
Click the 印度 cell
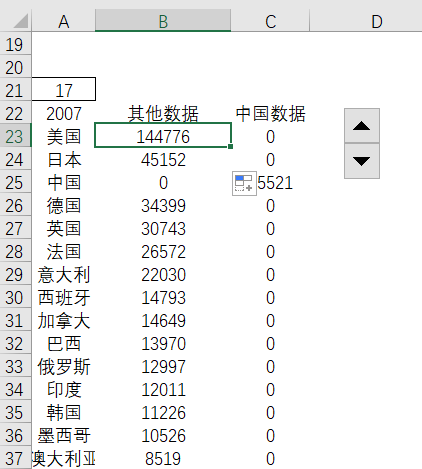click(x=63, y=389)
